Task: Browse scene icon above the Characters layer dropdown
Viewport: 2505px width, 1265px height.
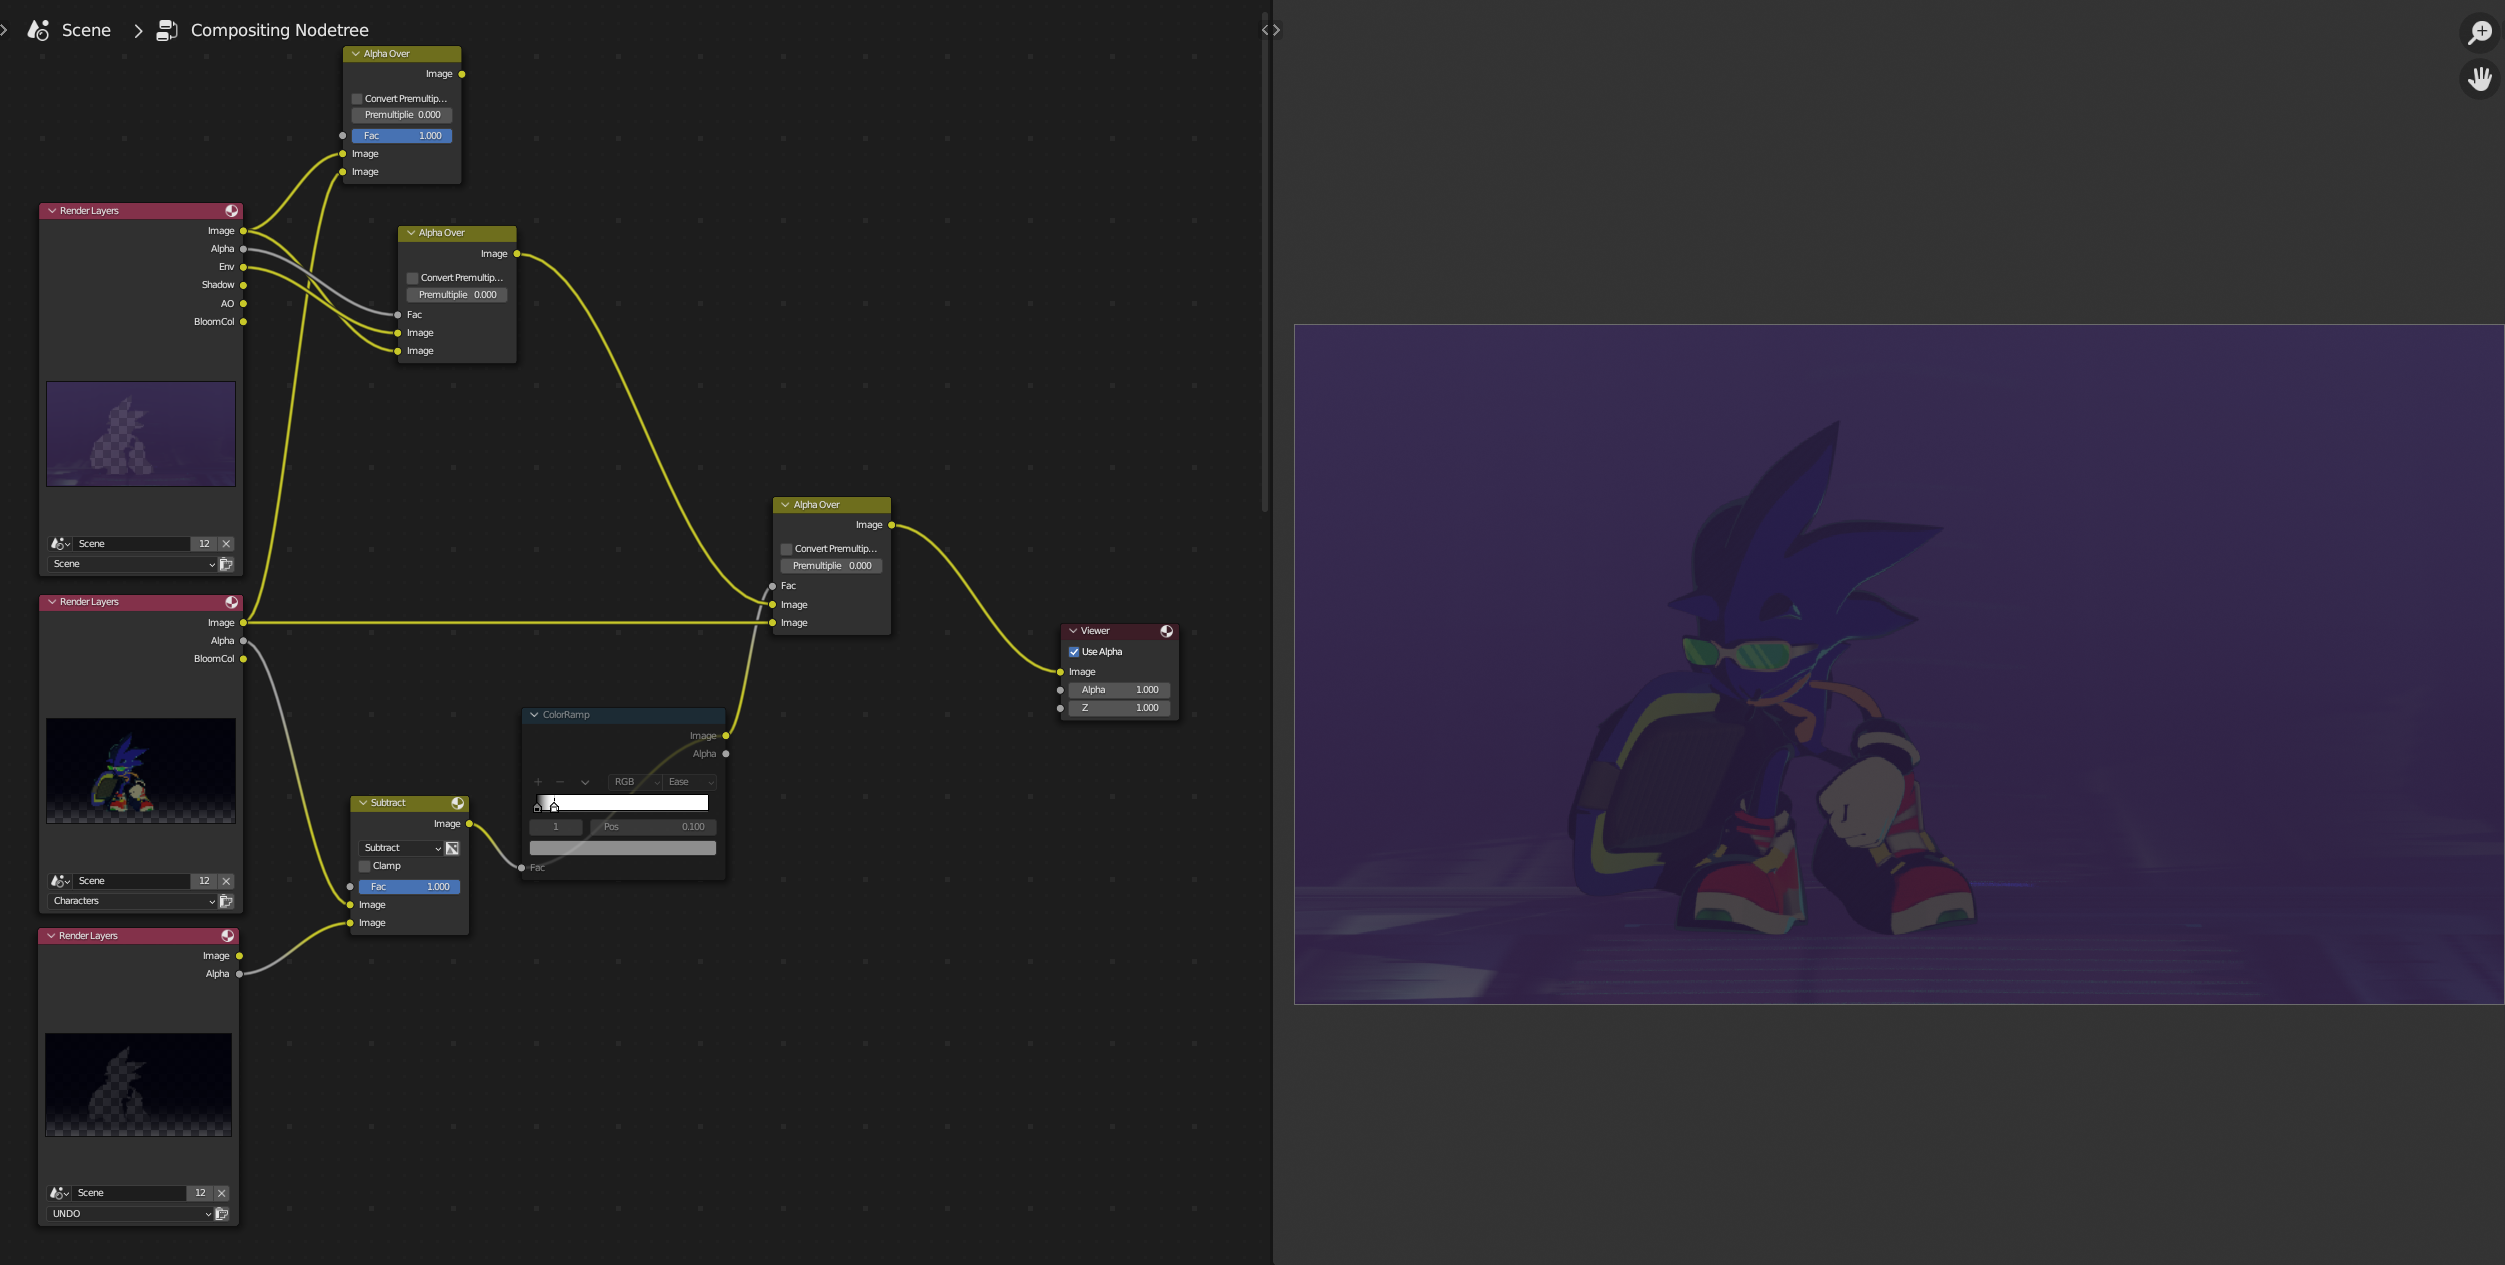Action: (x=60, y=881)
